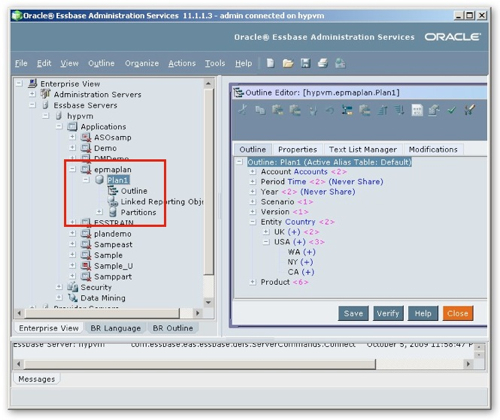Click the sort ascending icon in Outline Editor

click(382, 110)
